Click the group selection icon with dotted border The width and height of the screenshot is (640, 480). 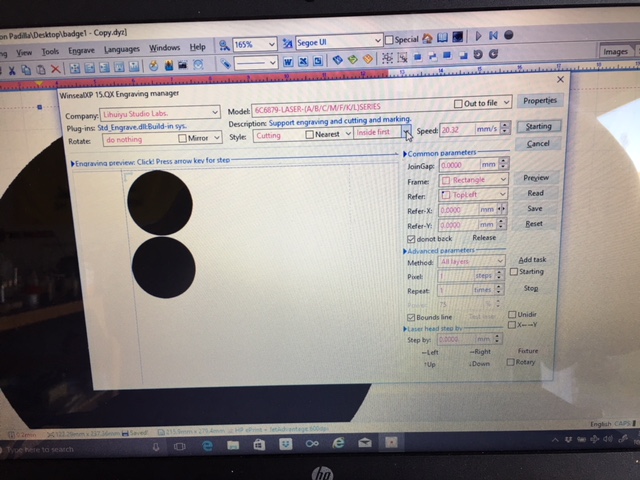387,58
